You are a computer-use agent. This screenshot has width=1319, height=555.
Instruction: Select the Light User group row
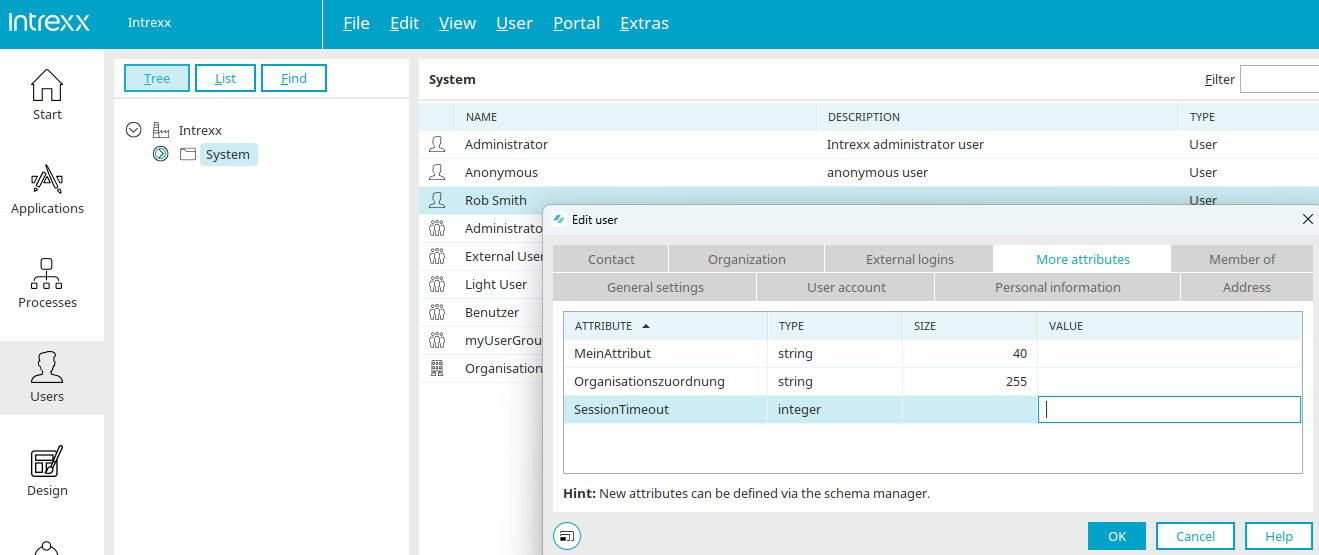482,284
